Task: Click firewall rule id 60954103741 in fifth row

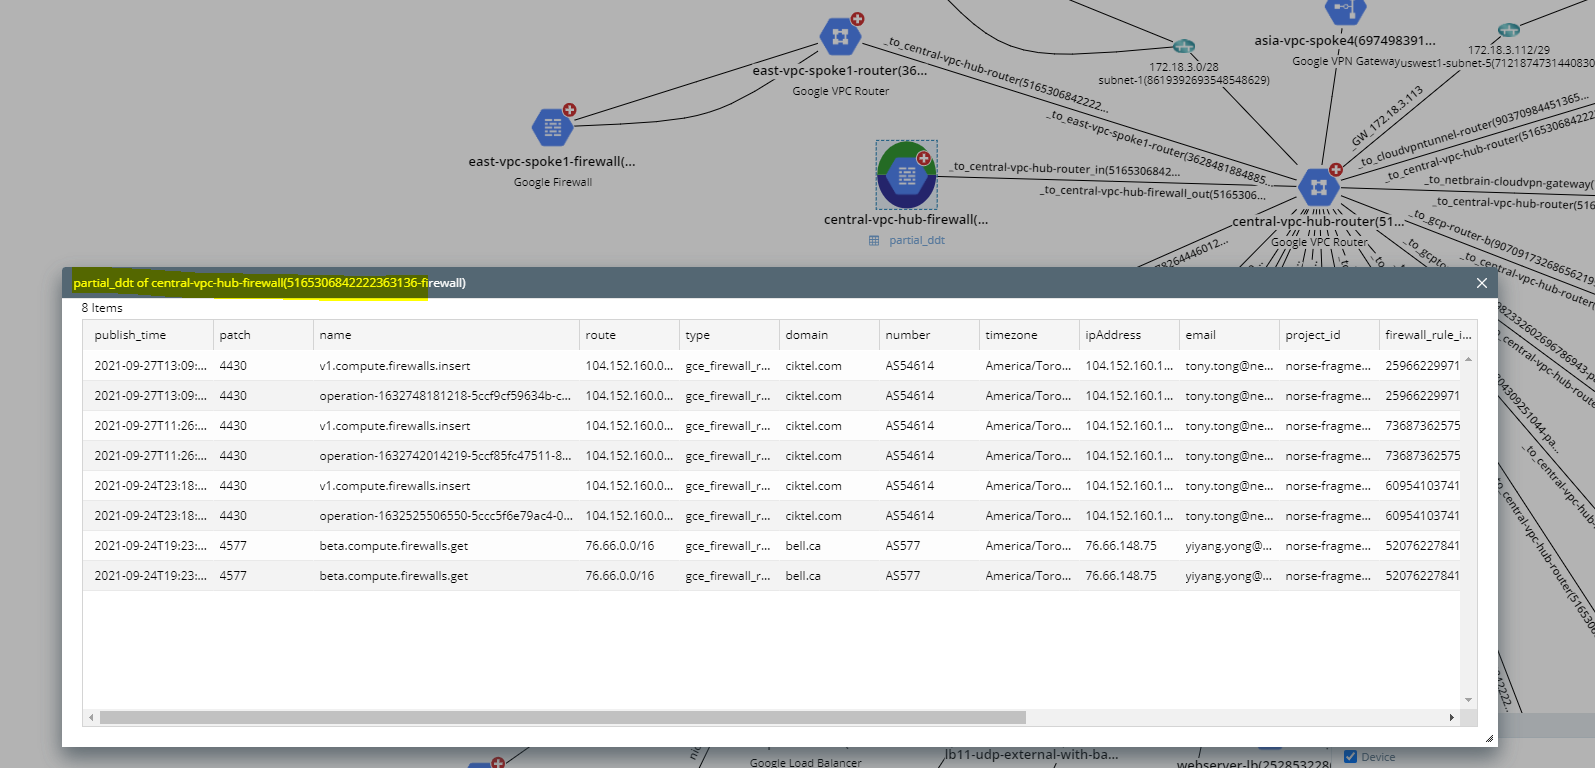Action: point(1422,486)
